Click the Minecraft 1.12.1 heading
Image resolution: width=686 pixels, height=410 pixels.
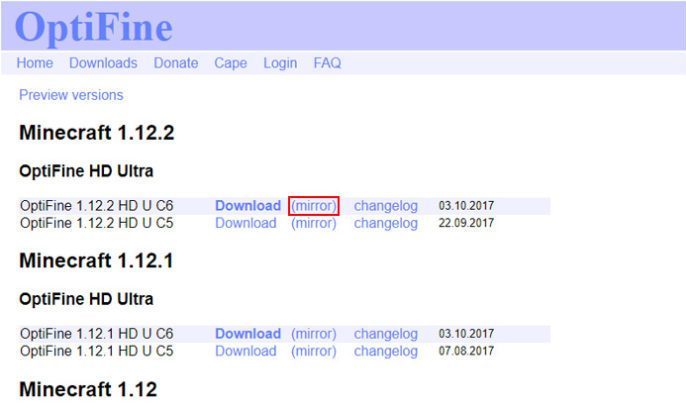96,260
